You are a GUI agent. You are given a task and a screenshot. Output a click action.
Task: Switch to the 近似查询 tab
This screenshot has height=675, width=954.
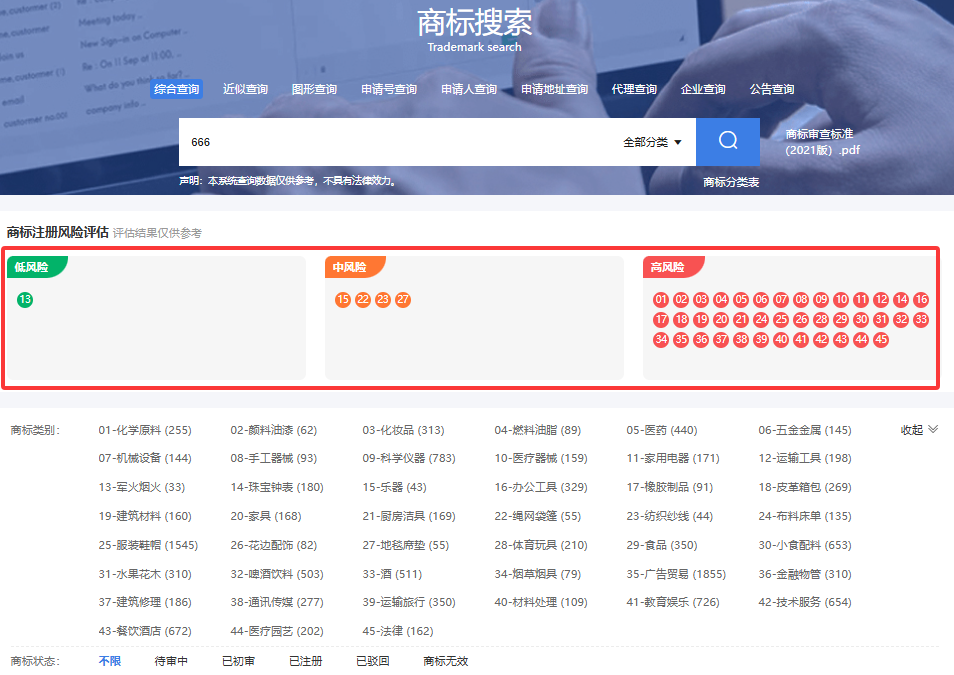click(245, 89)
